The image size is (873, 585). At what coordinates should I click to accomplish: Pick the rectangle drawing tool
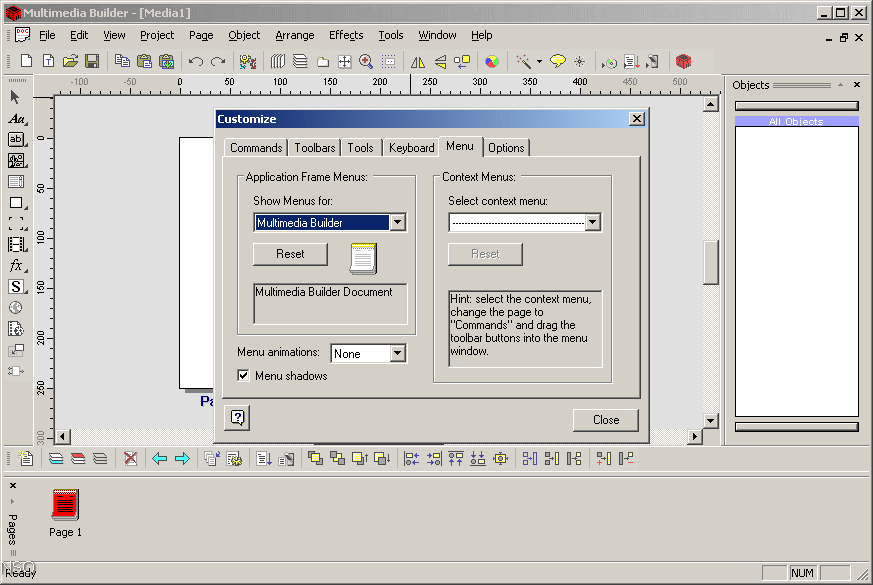(x=14, y=204)
